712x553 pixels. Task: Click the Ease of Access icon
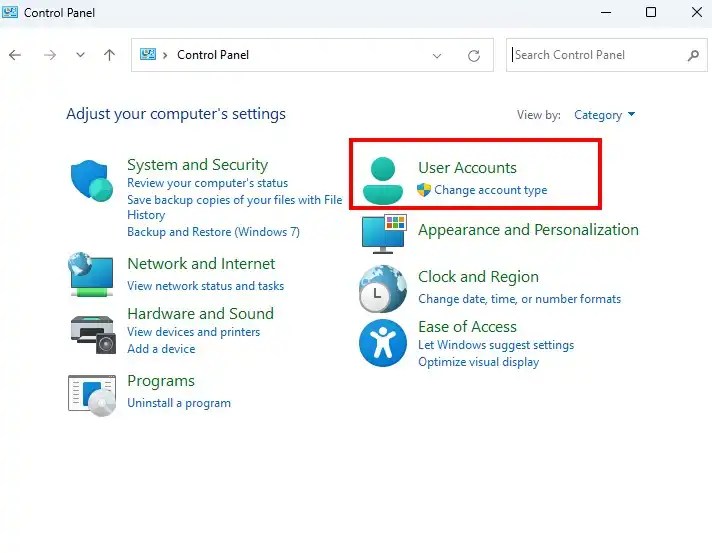pyautogui.click(x=383, y=343)
